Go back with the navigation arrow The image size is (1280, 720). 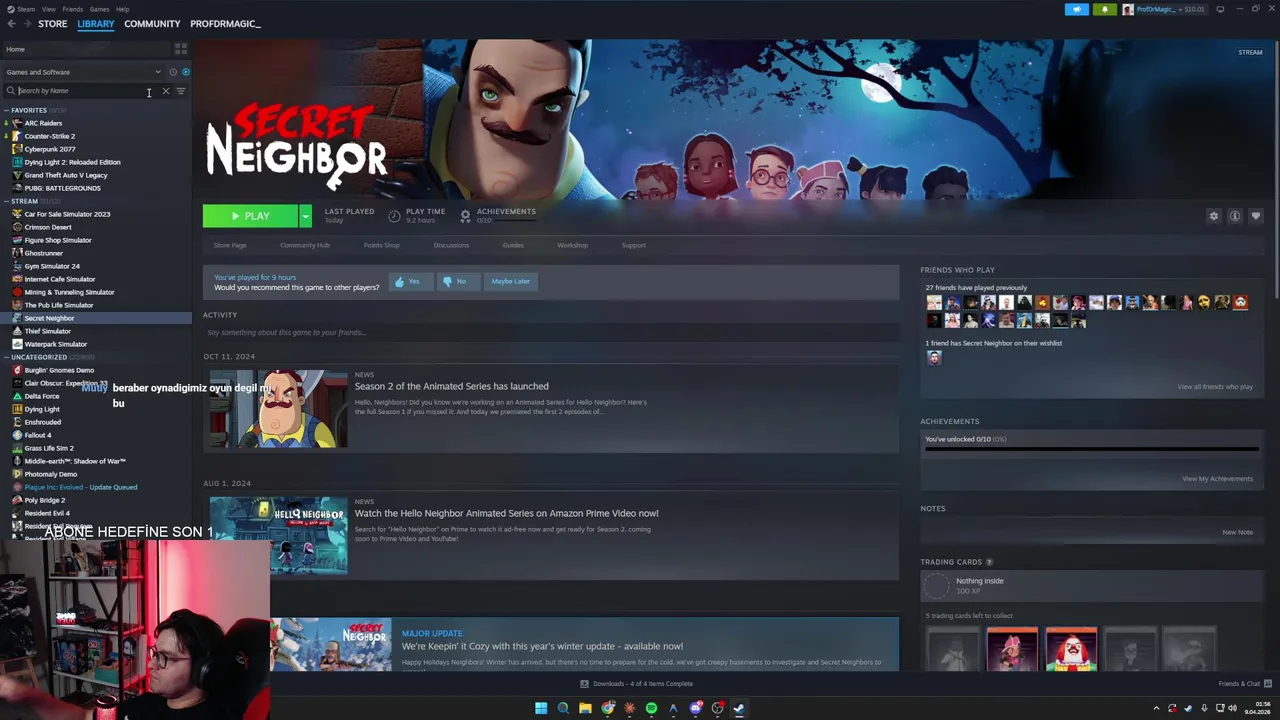[11, 24]
